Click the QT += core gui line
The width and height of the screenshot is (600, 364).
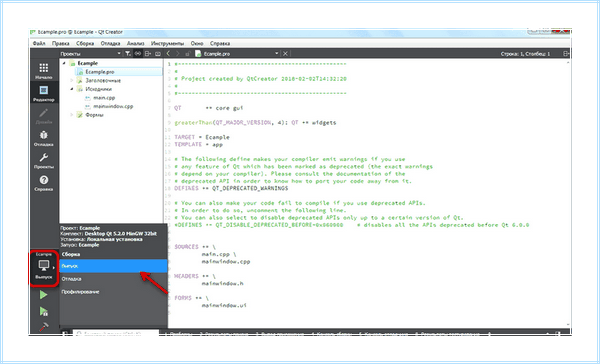point(209,108)
